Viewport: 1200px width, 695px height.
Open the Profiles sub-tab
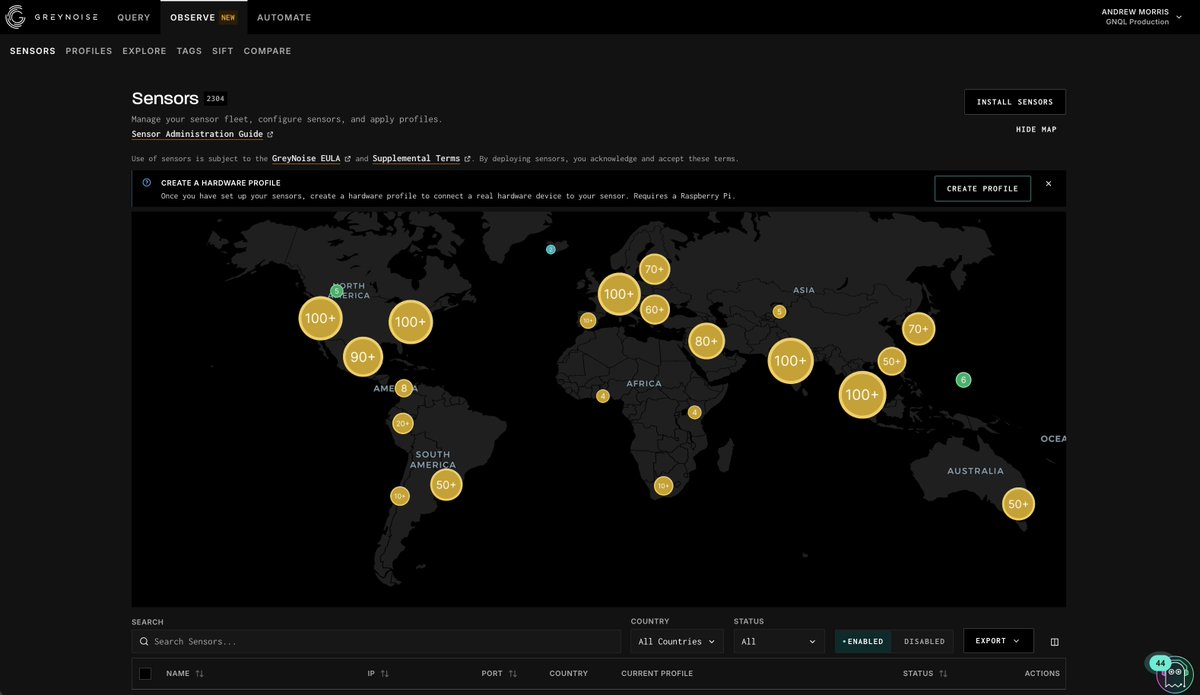point(89,51)
